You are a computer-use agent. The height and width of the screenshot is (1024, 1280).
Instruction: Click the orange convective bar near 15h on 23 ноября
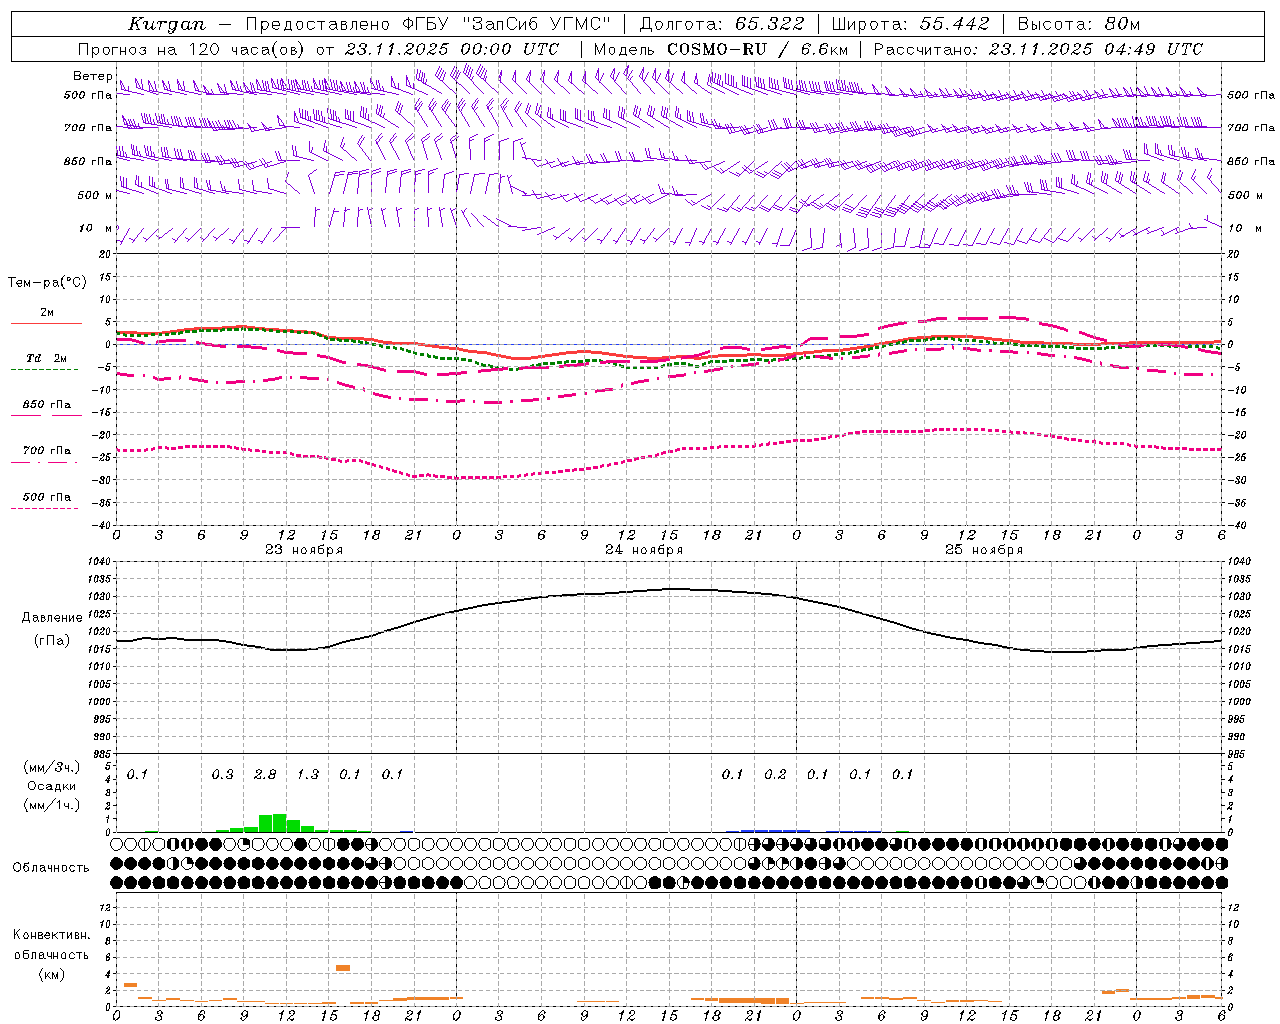click(343, 968)
